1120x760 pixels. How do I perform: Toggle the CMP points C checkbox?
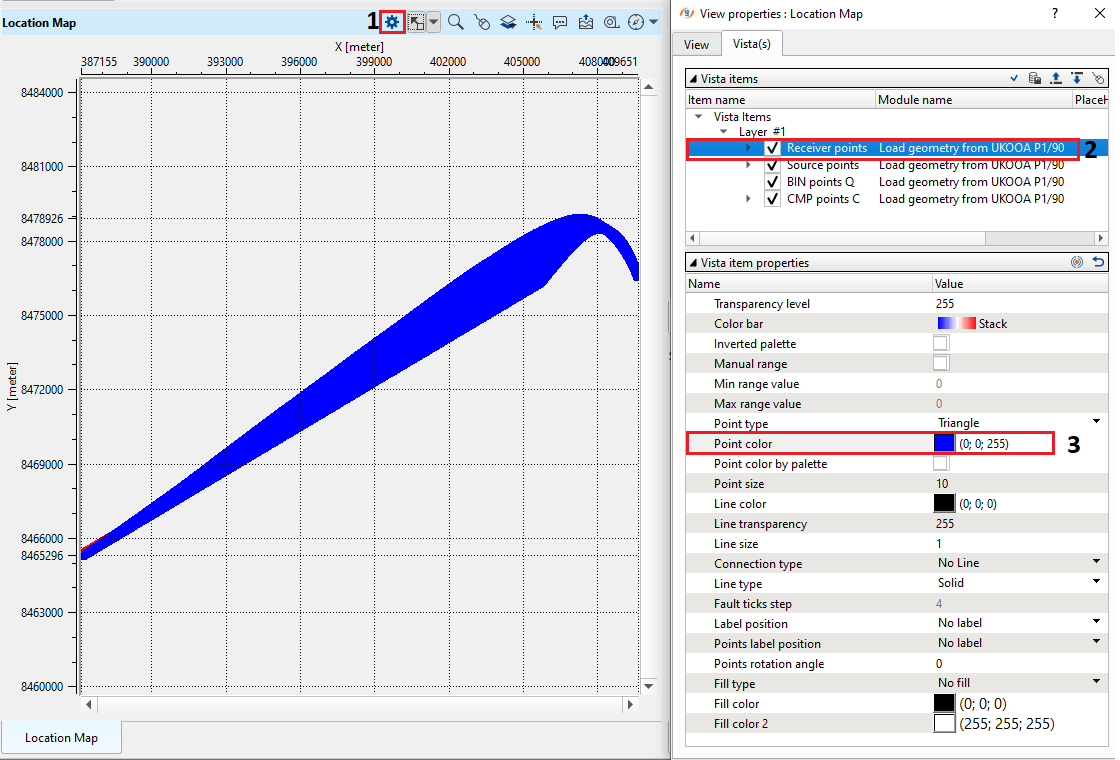772,199
